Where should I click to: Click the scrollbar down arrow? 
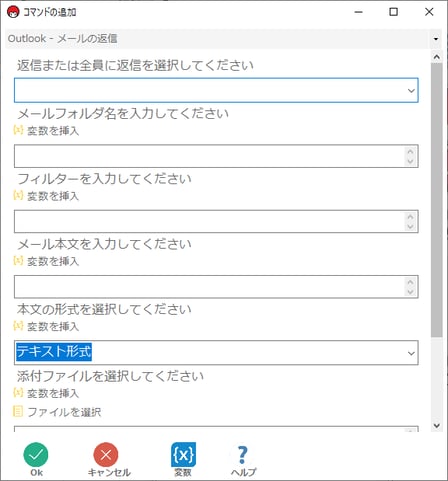(437, 425)
